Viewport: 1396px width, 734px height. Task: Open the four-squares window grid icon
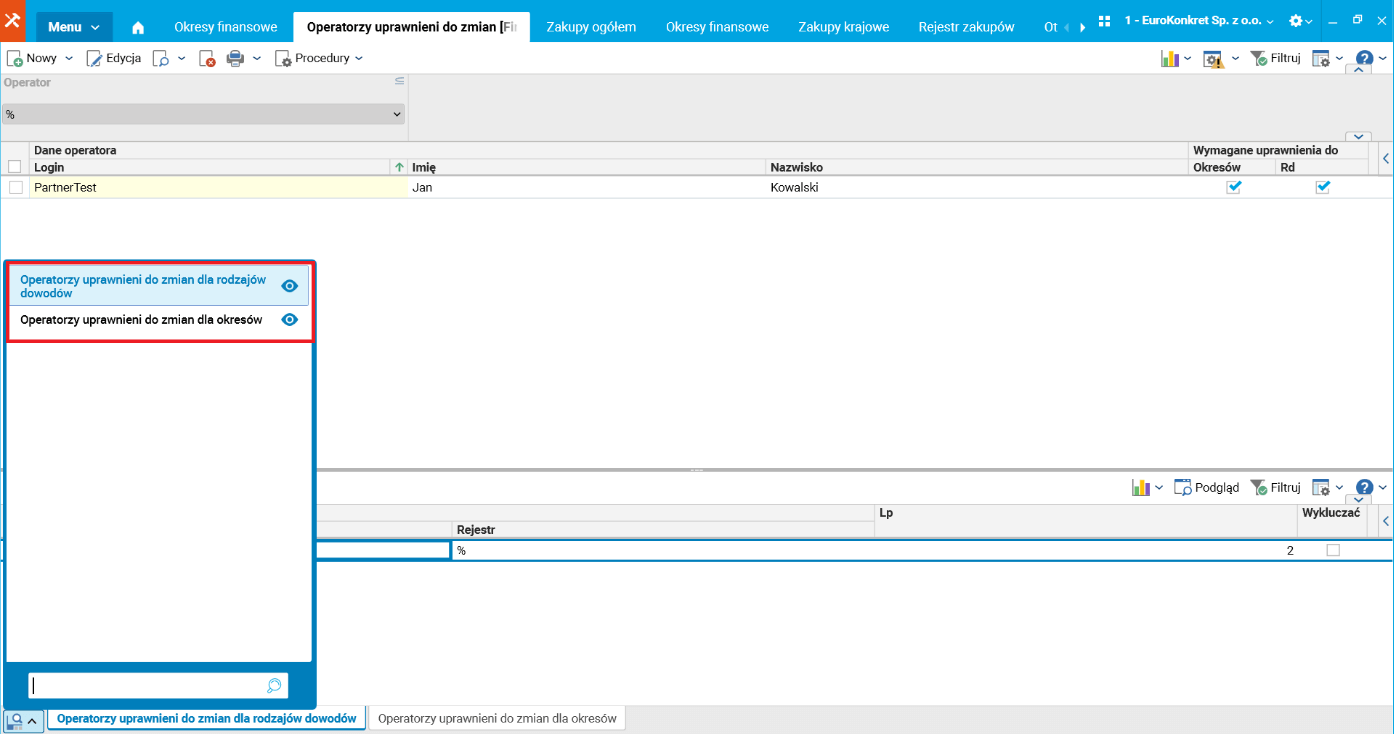[x=1104, y=21]
